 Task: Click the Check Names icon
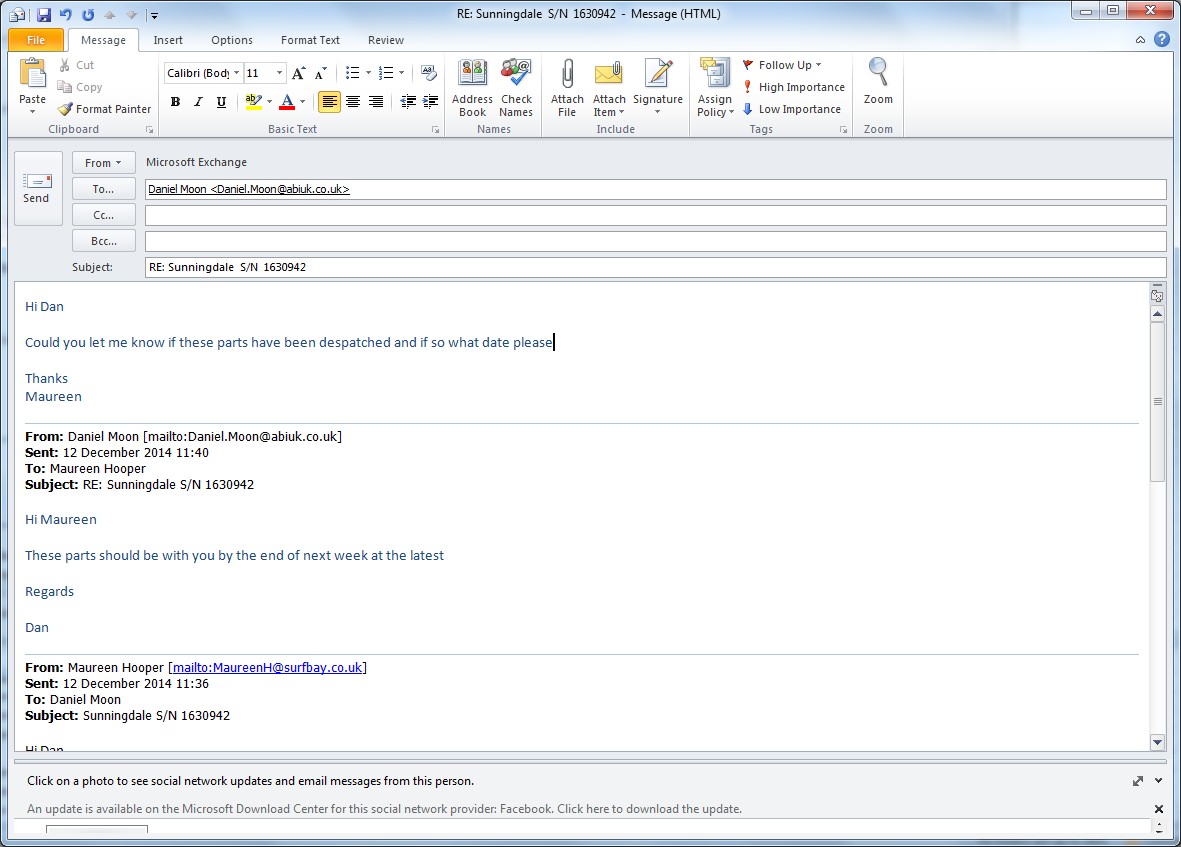(x=516, y=78)
